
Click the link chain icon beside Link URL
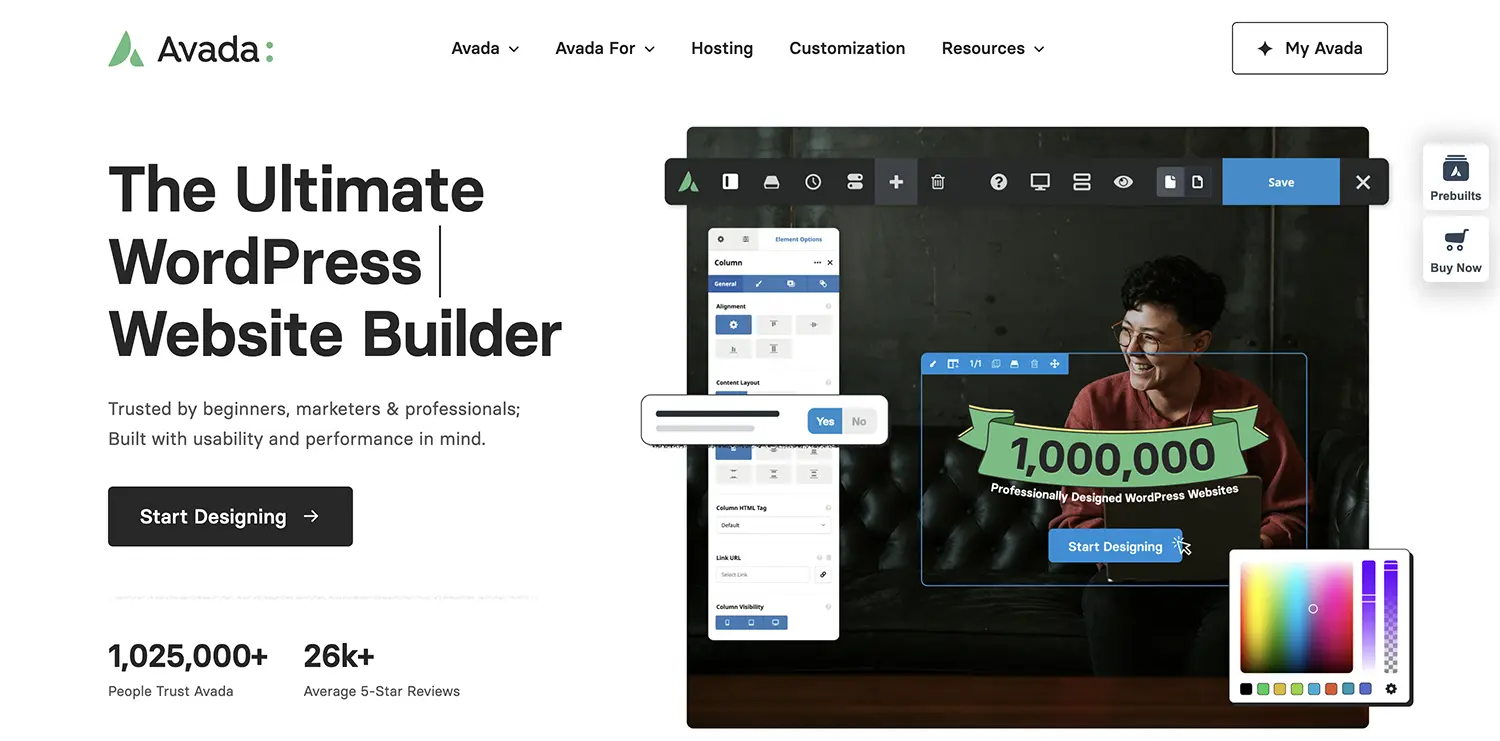click(823, 574)
